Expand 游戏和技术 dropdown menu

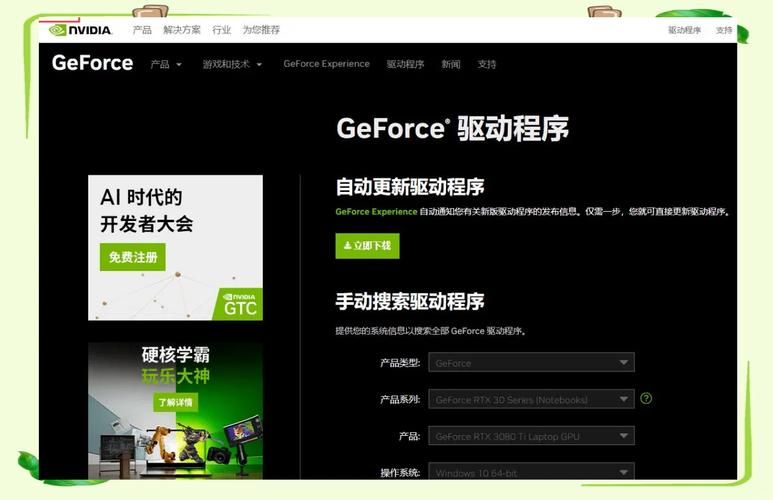click(232, 64)
